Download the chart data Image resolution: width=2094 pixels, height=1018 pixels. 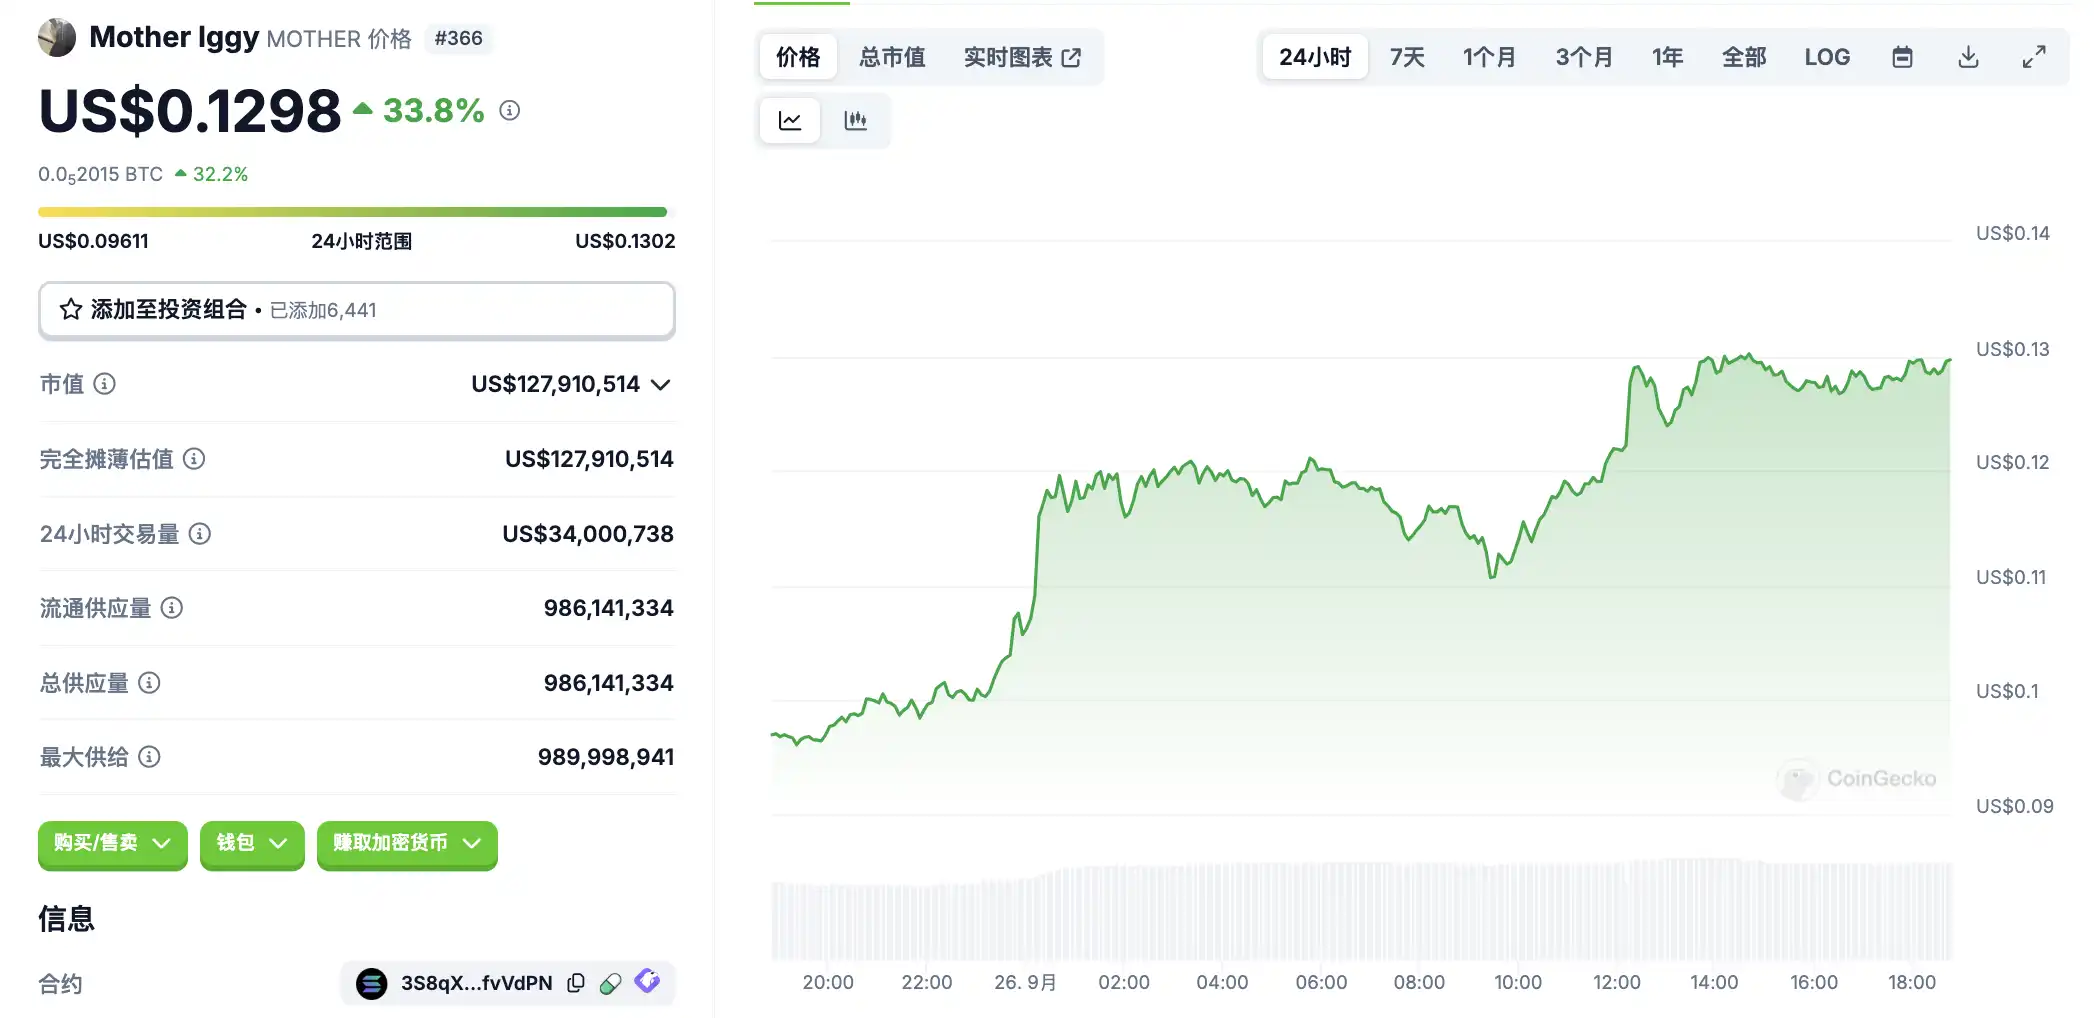(x=1968, y=57)
